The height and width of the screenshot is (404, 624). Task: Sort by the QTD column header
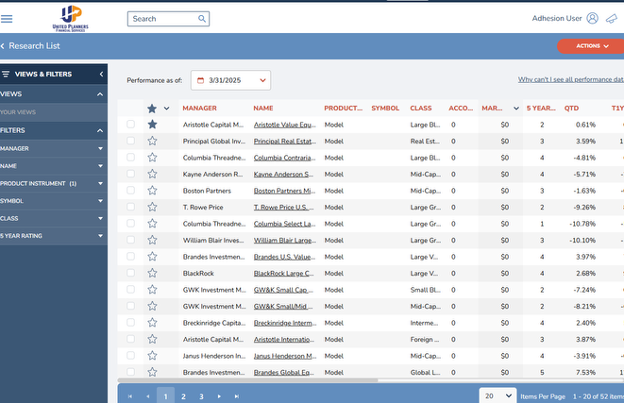571,108
